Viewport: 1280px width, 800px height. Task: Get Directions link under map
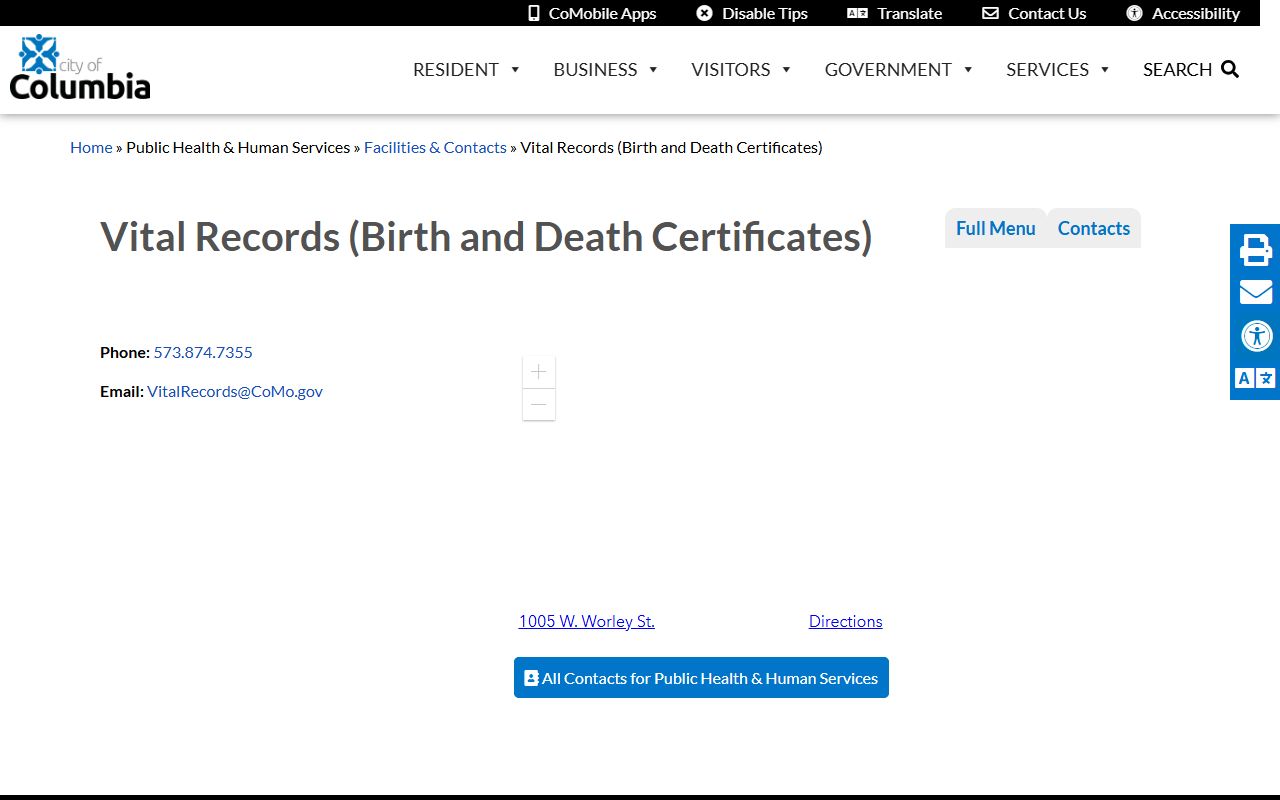pyautogui.click(x=845, y=621)
